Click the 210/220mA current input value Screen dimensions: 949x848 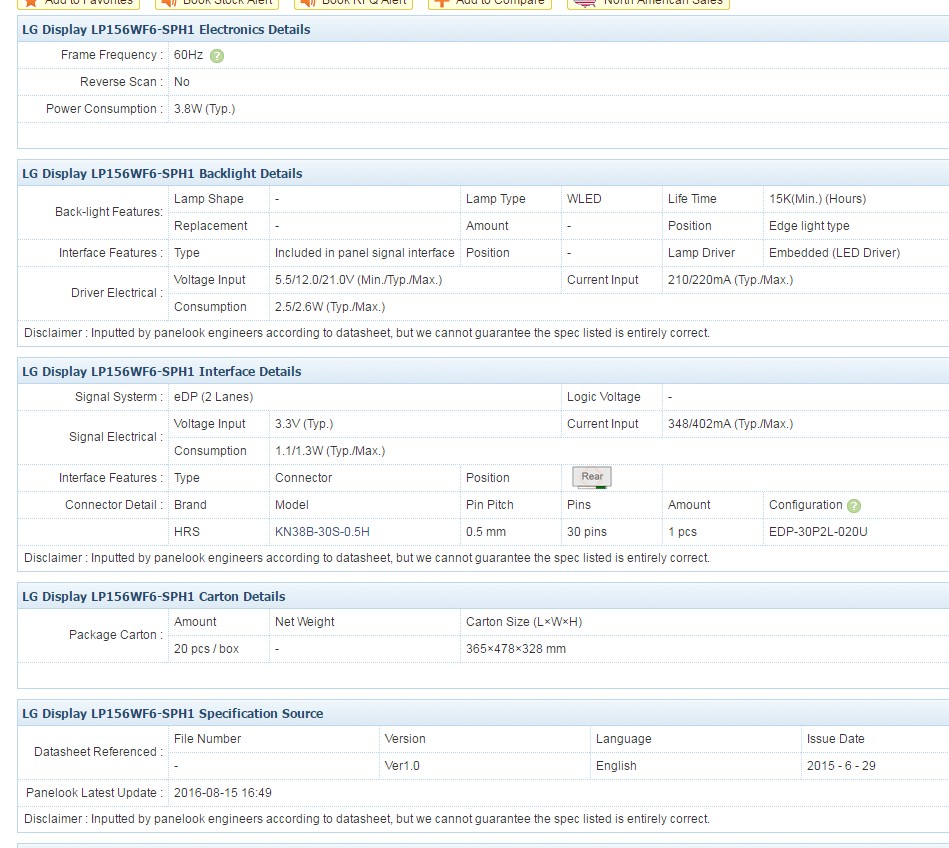pos(730,280)
